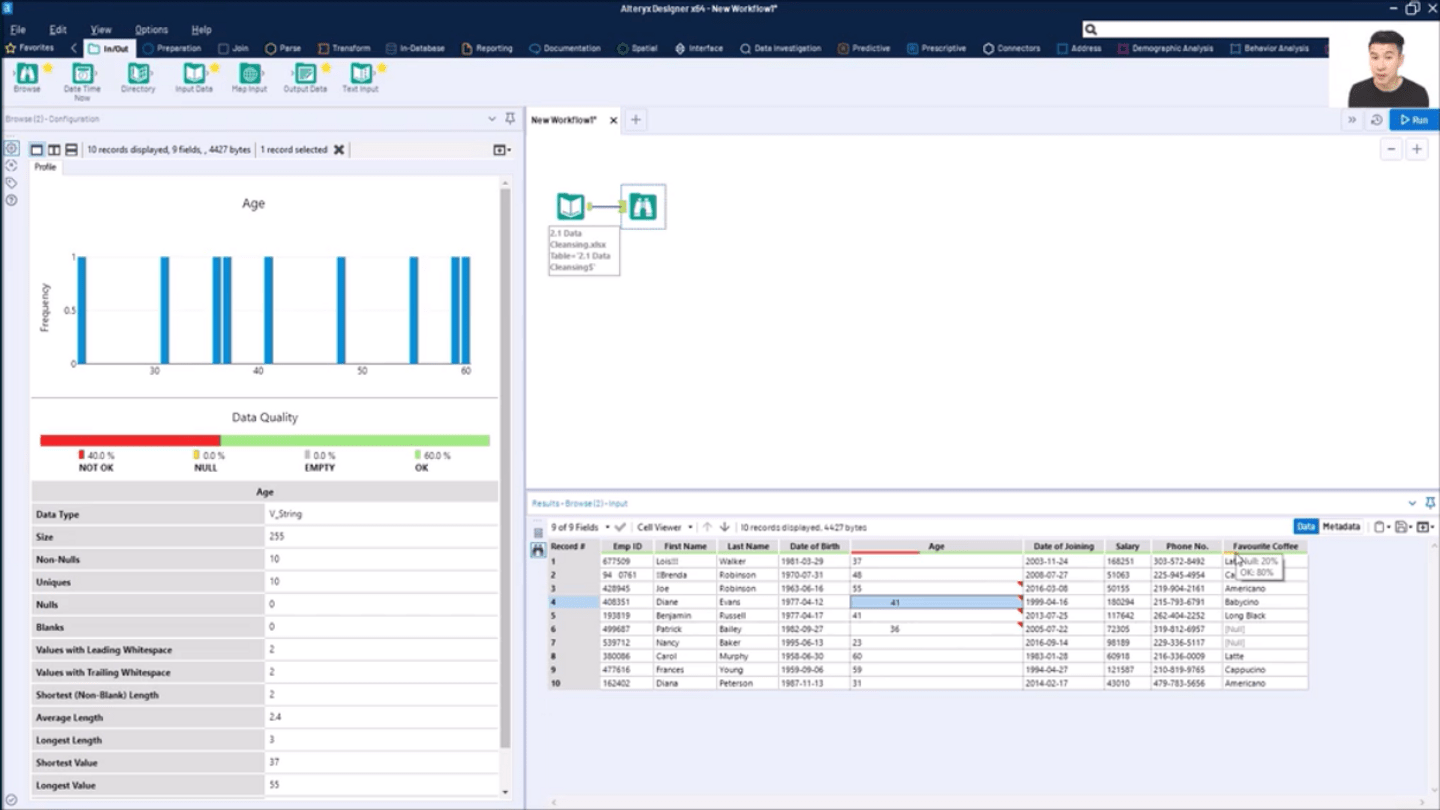Select the Map Input tool icon
This screenshot has height=810, width=1440.
tap(249, 75)
